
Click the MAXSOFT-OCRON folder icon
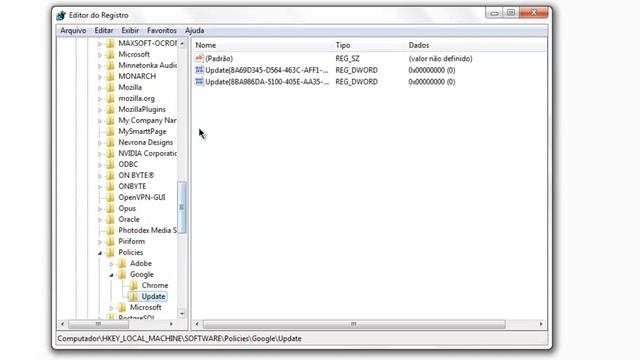110,43
